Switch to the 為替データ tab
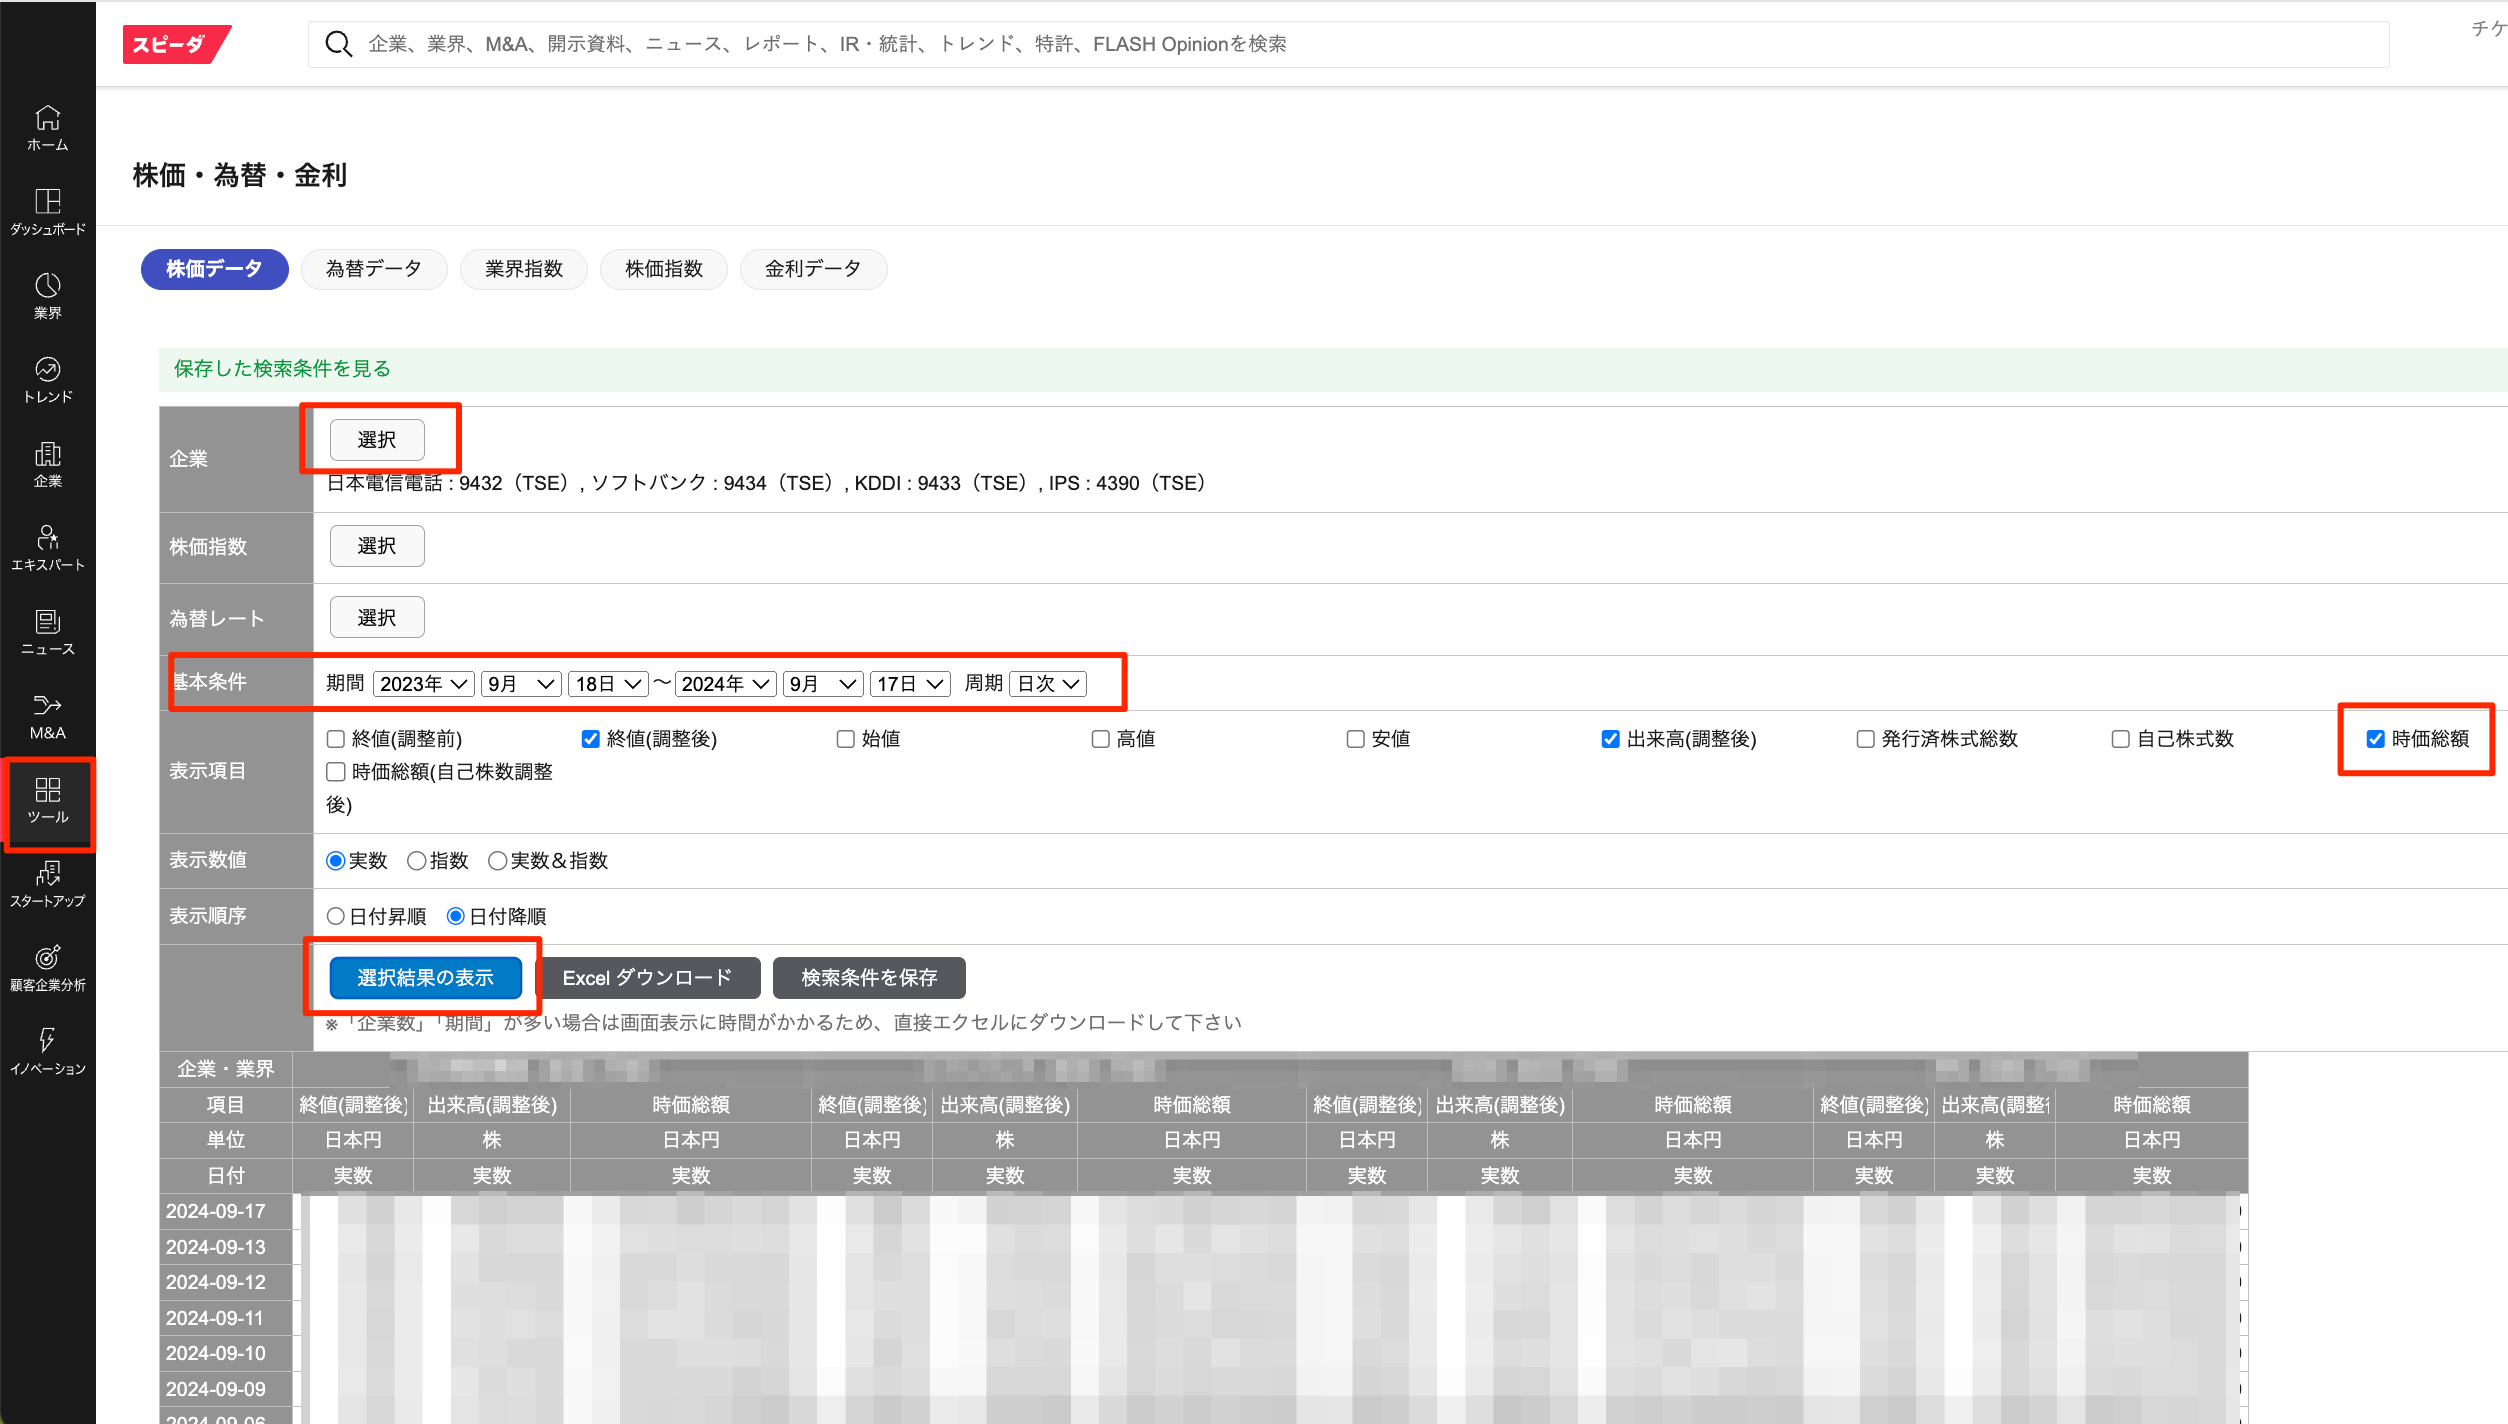This screenshot has height=1424, width=2508. point(373,269)
